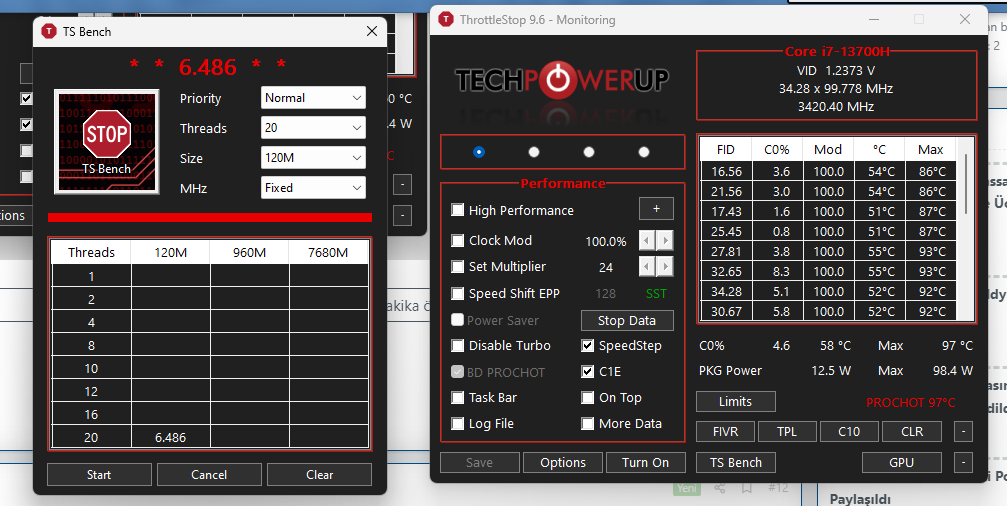This screenshot has width=1007, height=506.
Task: Click the TS Bench title bar logo icon
Action: pos(49,31)
